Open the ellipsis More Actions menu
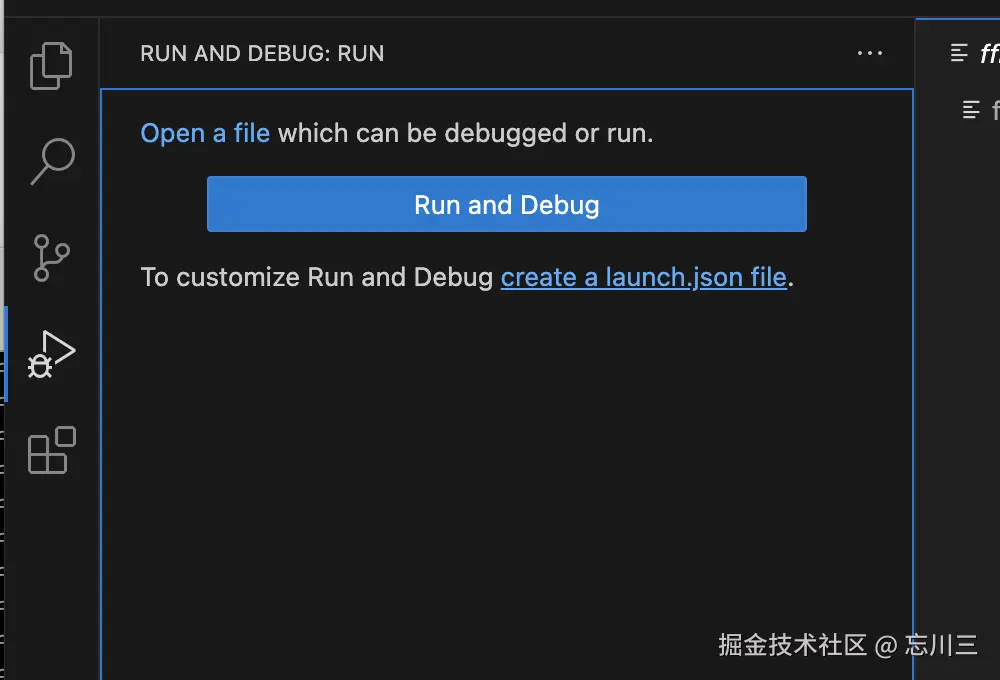Image resolution: width=1000 pixels, height=680 pixels. [870, 53]
